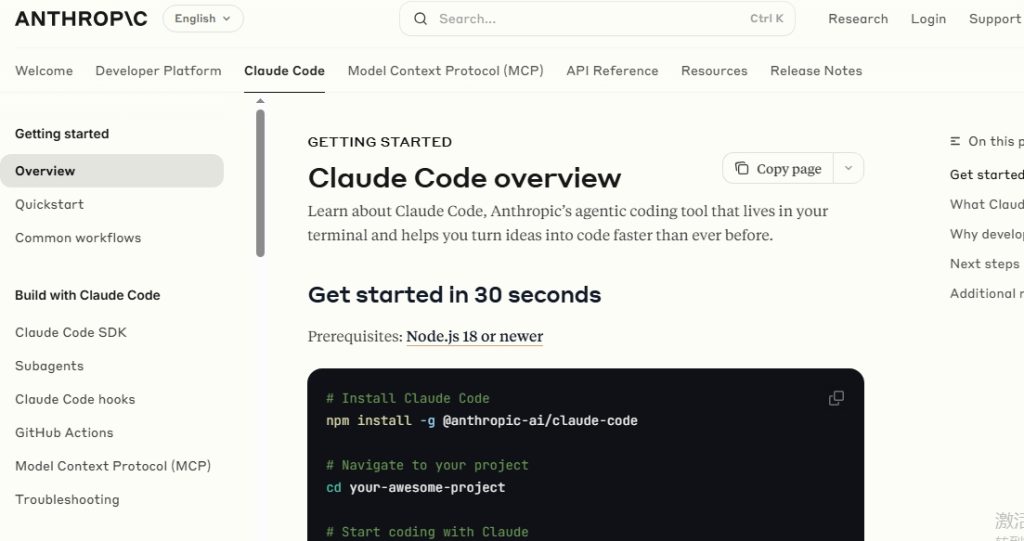Open the English language dropdown
Viewport: 1024px width, 541px height.
[x=202, y=18]
